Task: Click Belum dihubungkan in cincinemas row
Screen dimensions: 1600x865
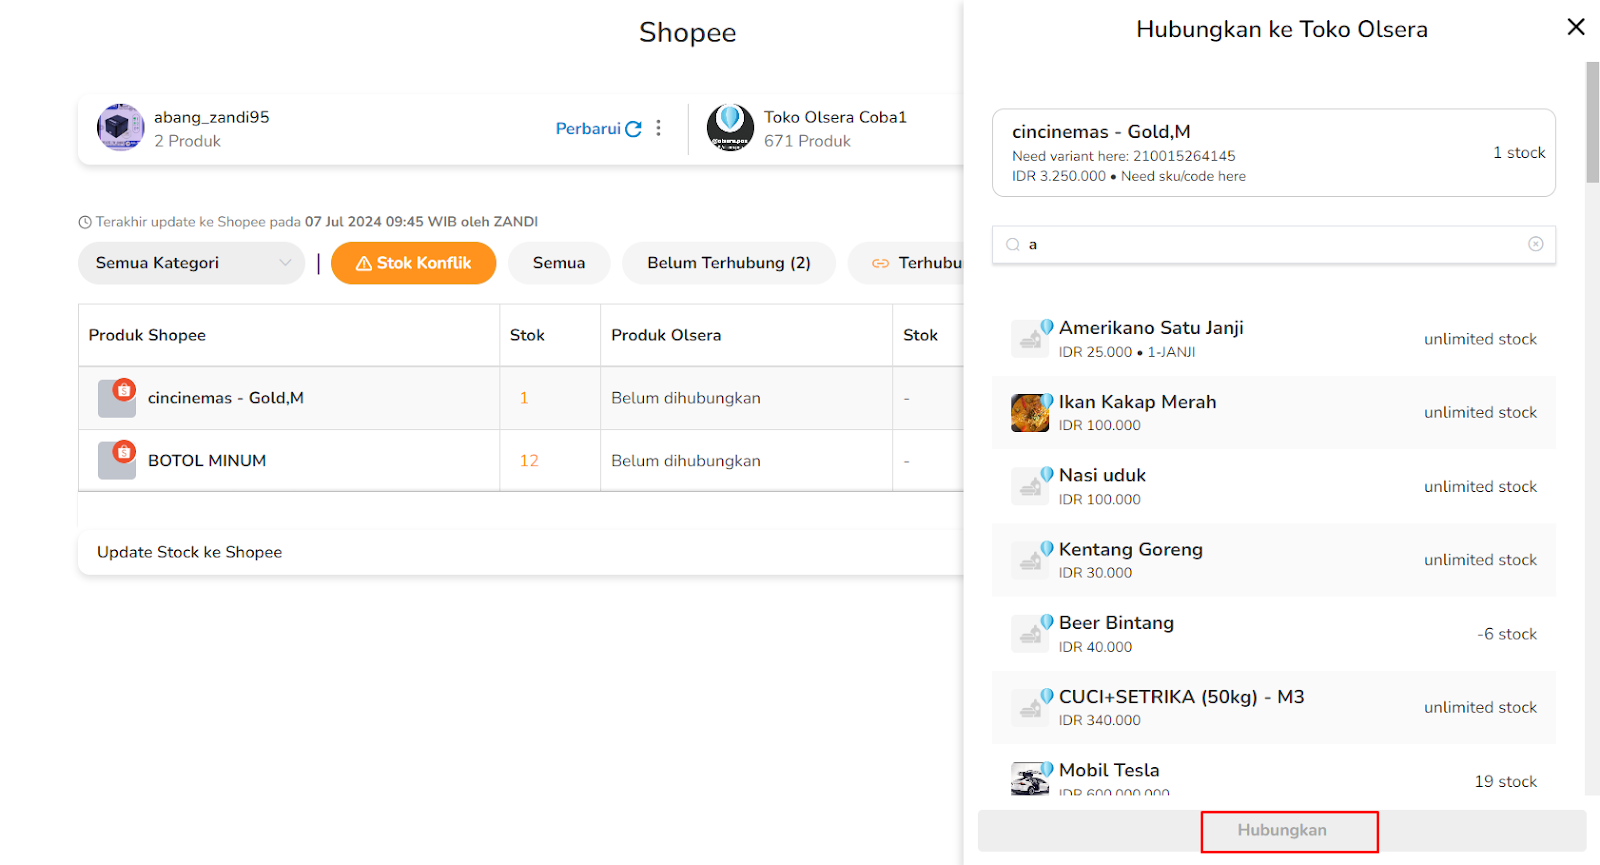Action: click(x=686, y=398)
